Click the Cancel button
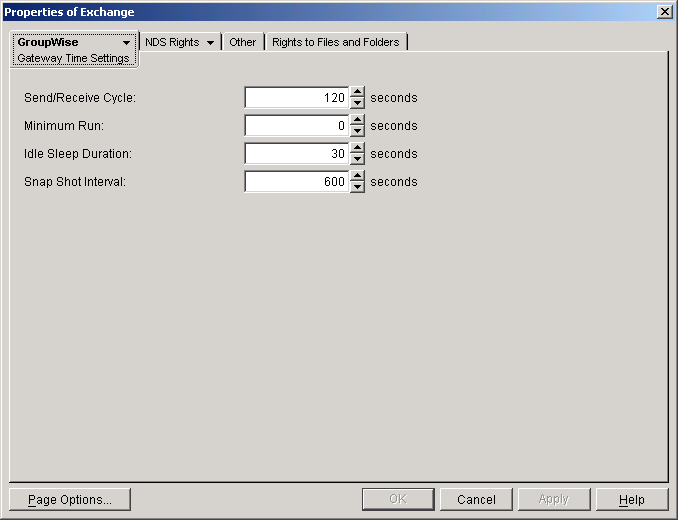Viewport: 678px width, 520px height. point(476,500)
